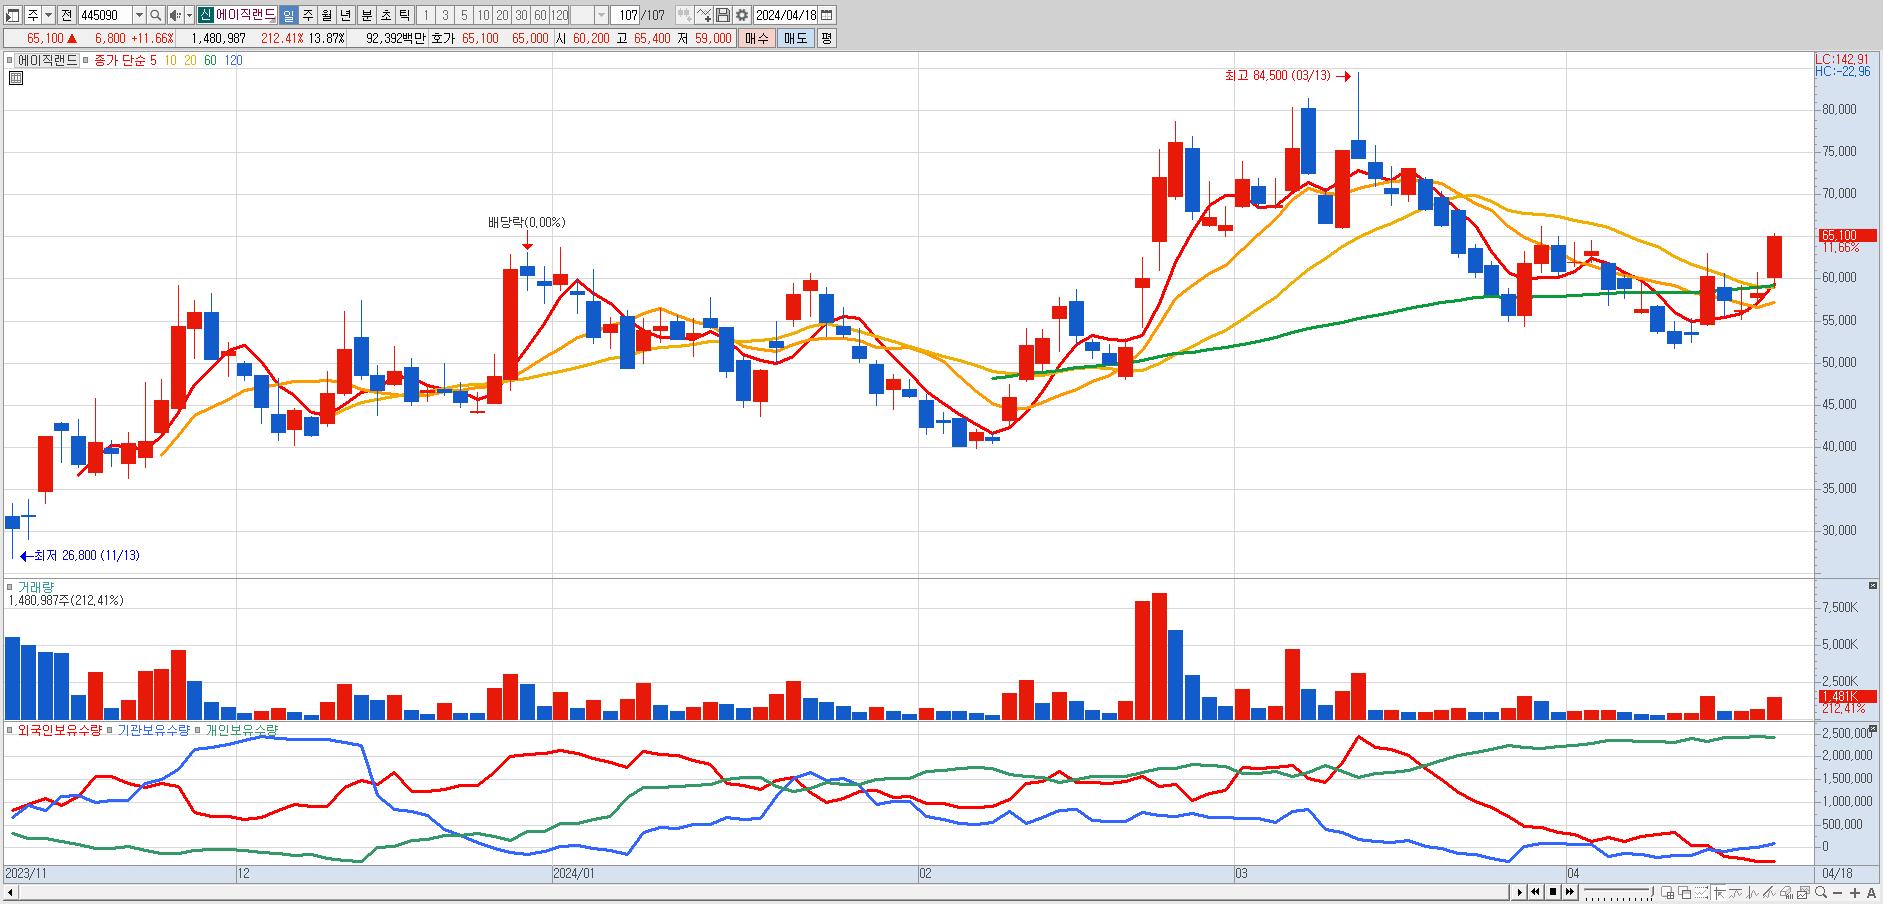This screenshot has height=904, width=1883.
Task: Click the diagonal line drawing tool icon
Action: (1769, 892)
